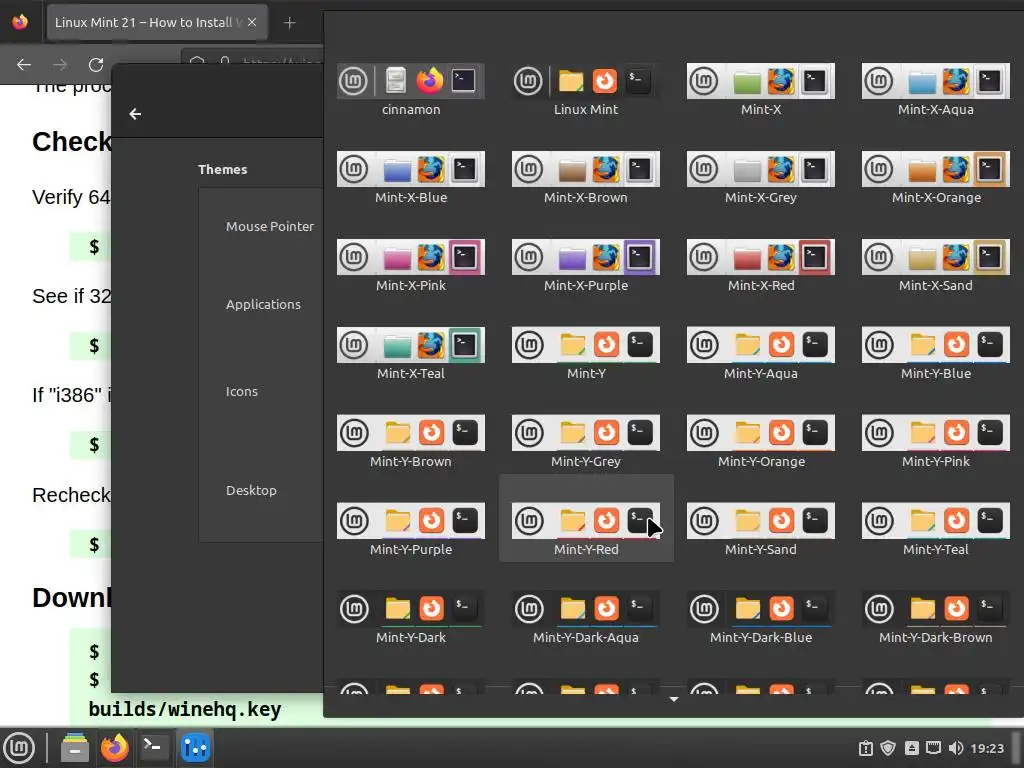
Task: Launch Firefox from the panel
Action: 114,748
